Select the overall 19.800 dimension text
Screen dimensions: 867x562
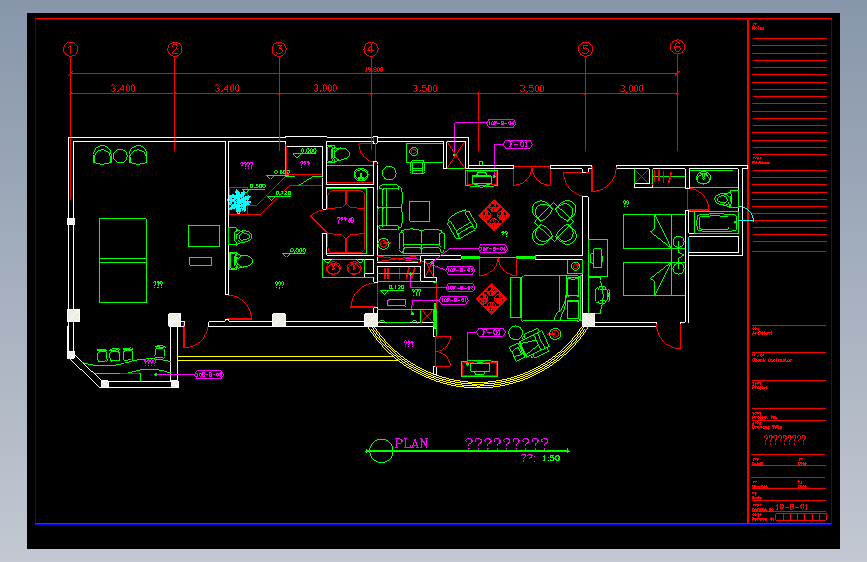(374, 70)
